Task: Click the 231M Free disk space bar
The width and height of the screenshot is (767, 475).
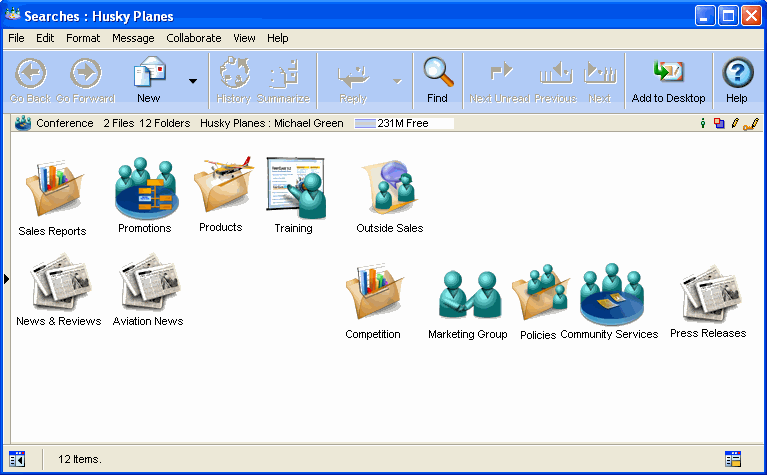Action: point(404,124)
